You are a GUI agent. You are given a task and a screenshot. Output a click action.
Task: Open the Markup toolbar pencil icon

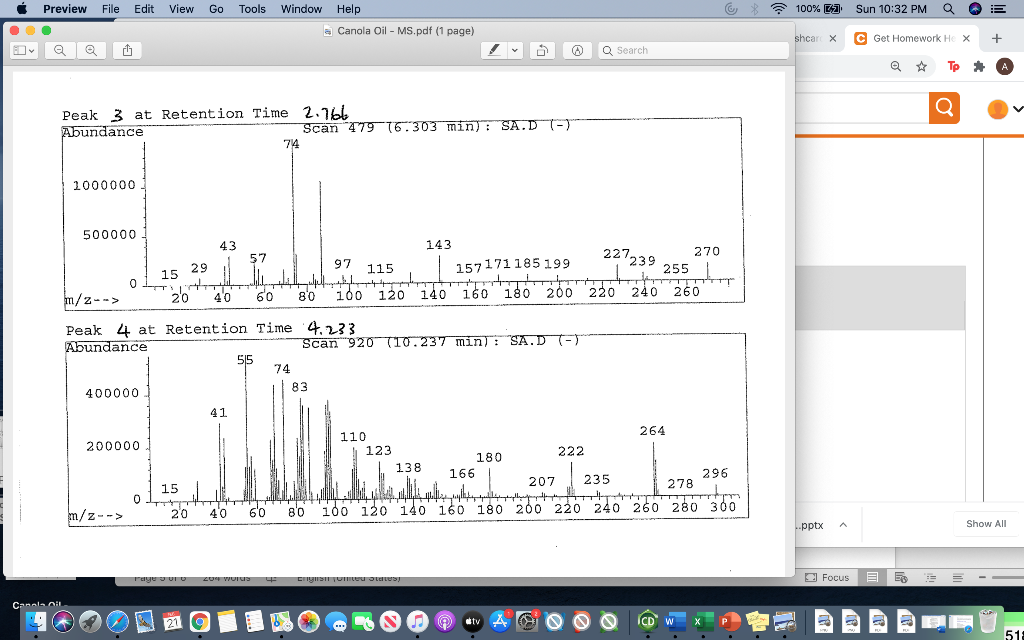pyautogui.click(x=493, y=50)
